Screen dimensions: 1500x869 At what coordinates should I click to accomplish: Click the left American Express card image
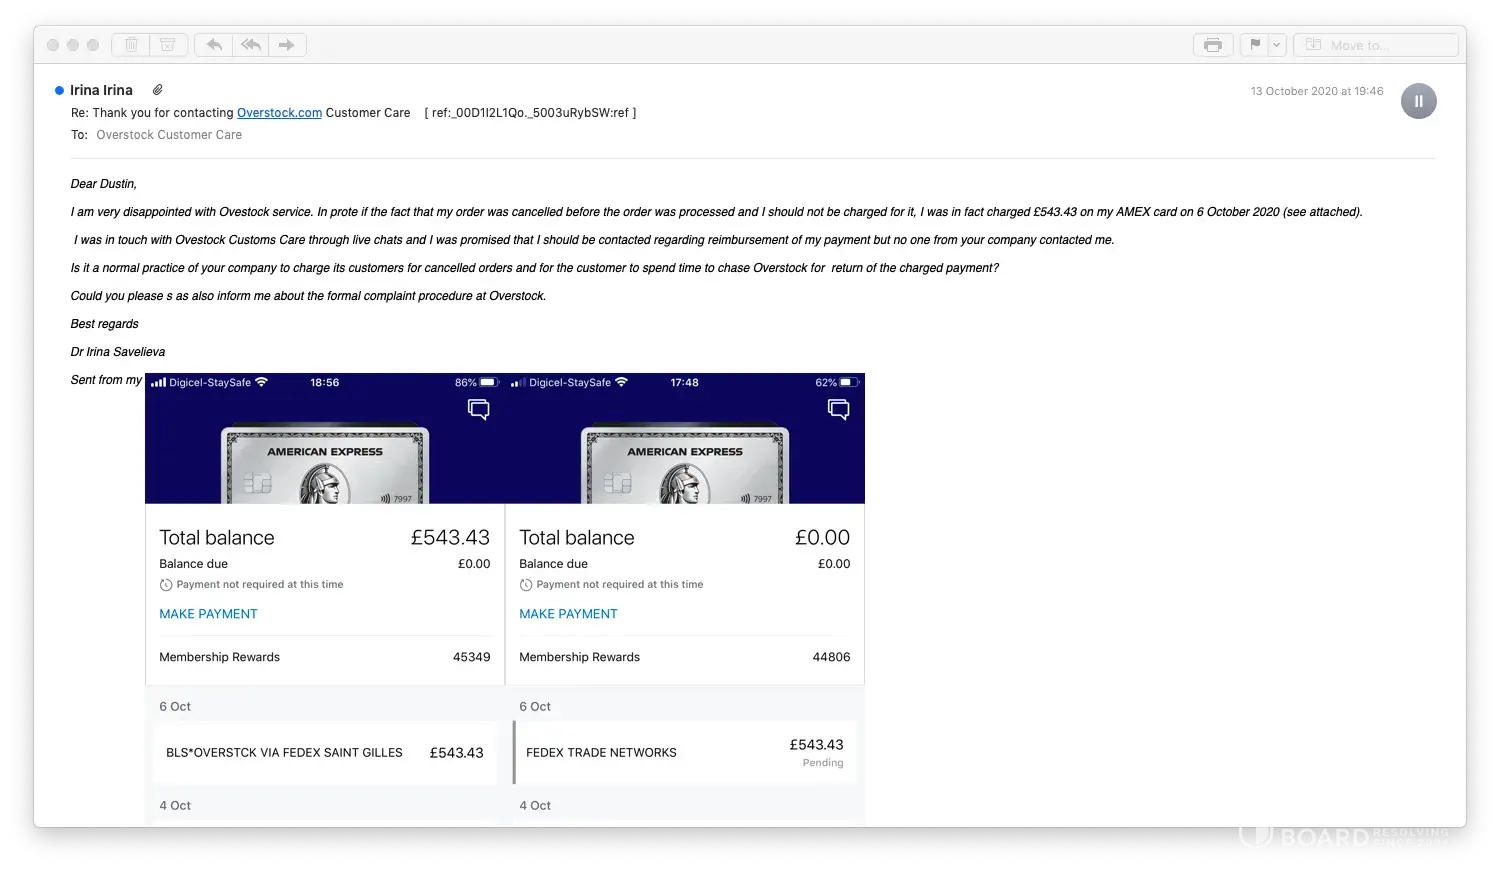pyautogui.click(x=325, y=466)
